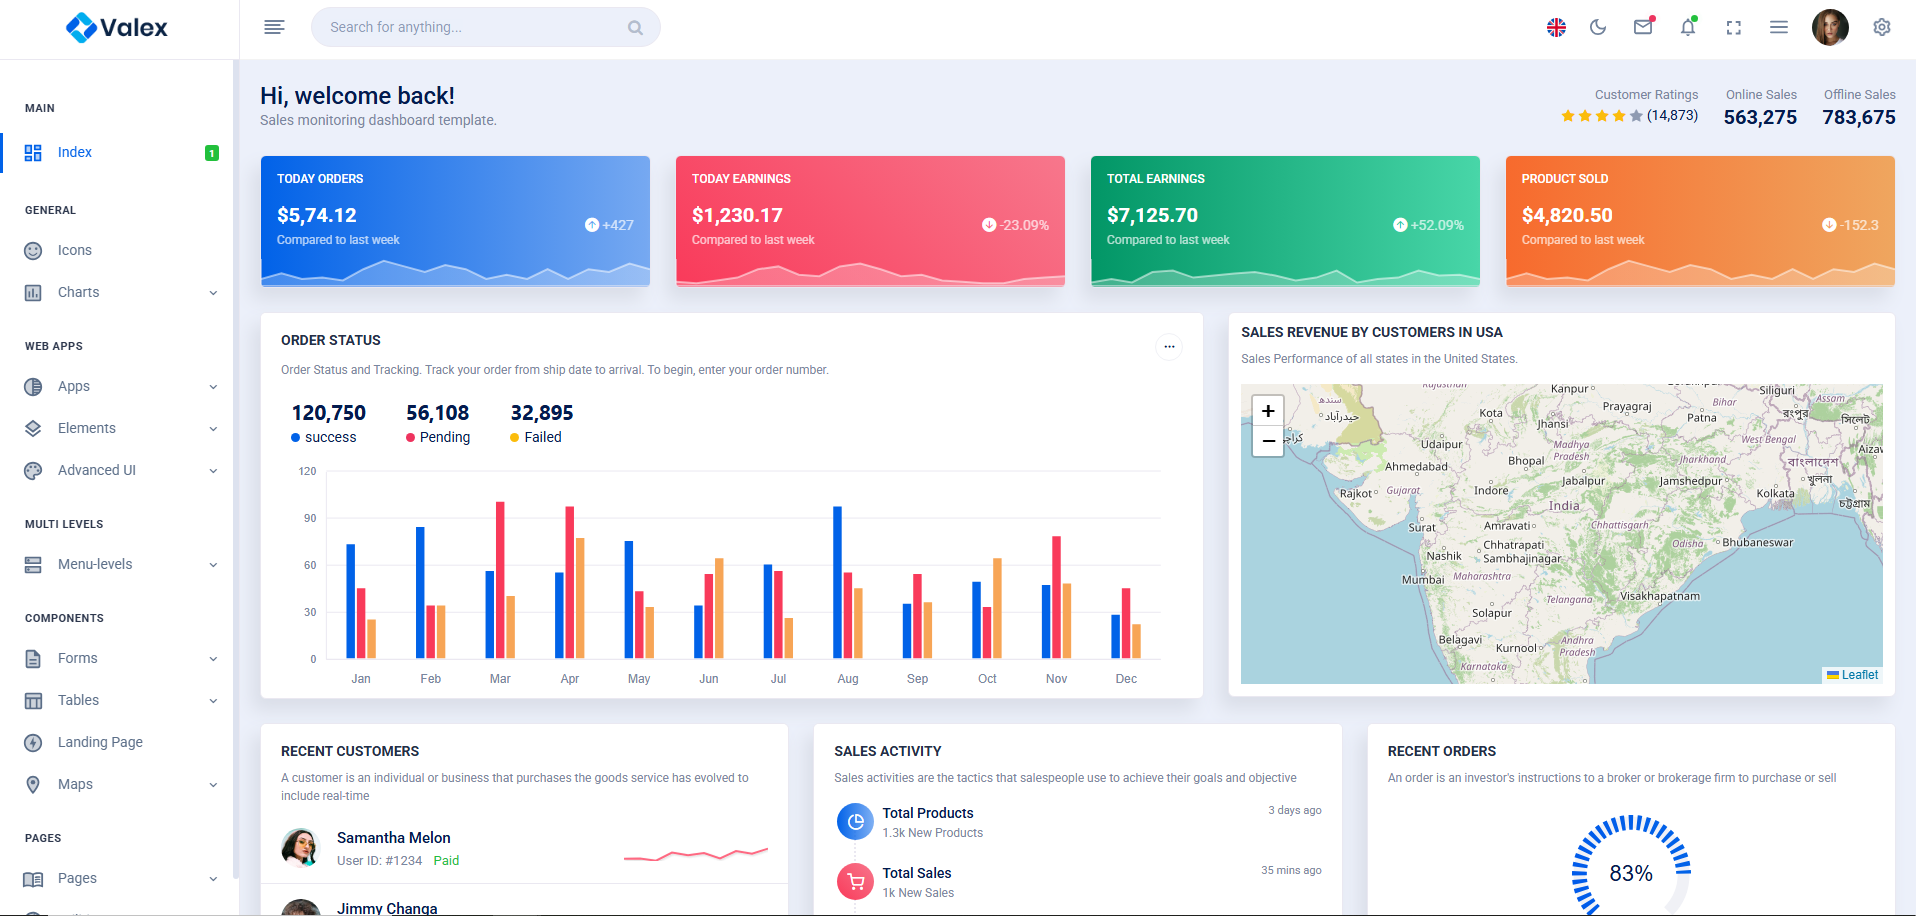Click the search magnifier icon
1916x916 pixels.
pos(635,28)
